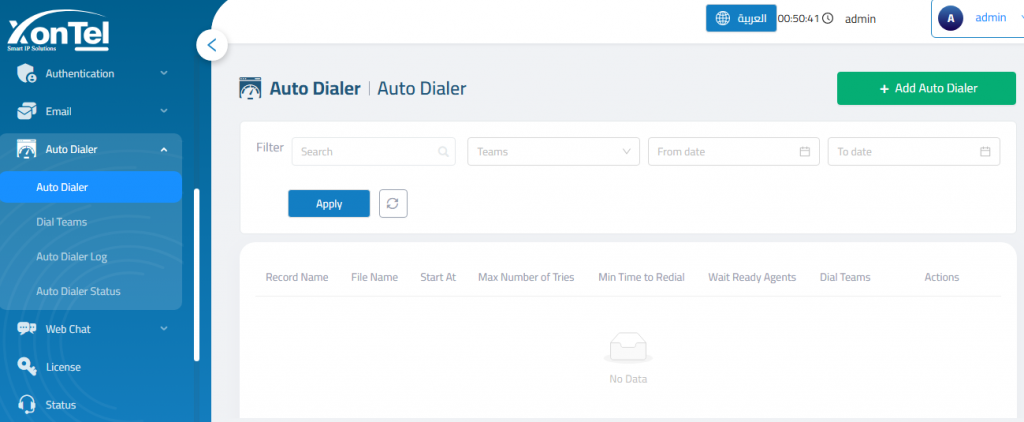Screen dimensions: 1024x422
Task: Click the File Name column header
Action: coord(374,277)
